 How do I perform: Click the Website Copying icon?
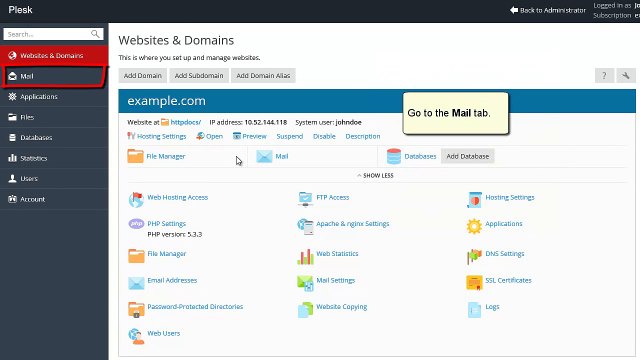tap(305, 310)
